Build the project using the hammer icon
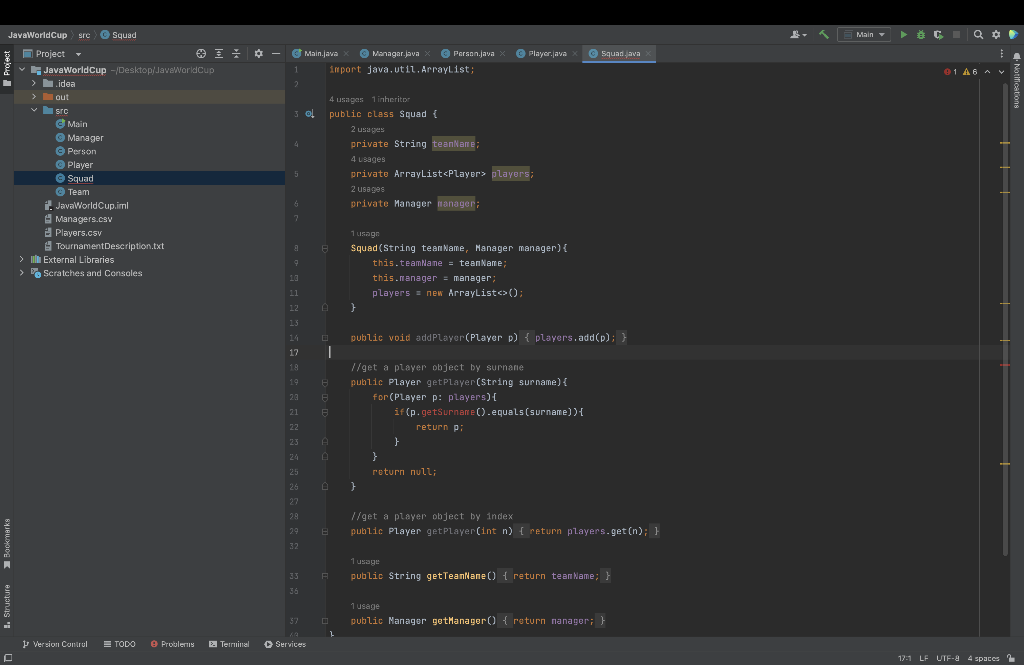This screenshot has height=665, width=1024. [825, 33]
